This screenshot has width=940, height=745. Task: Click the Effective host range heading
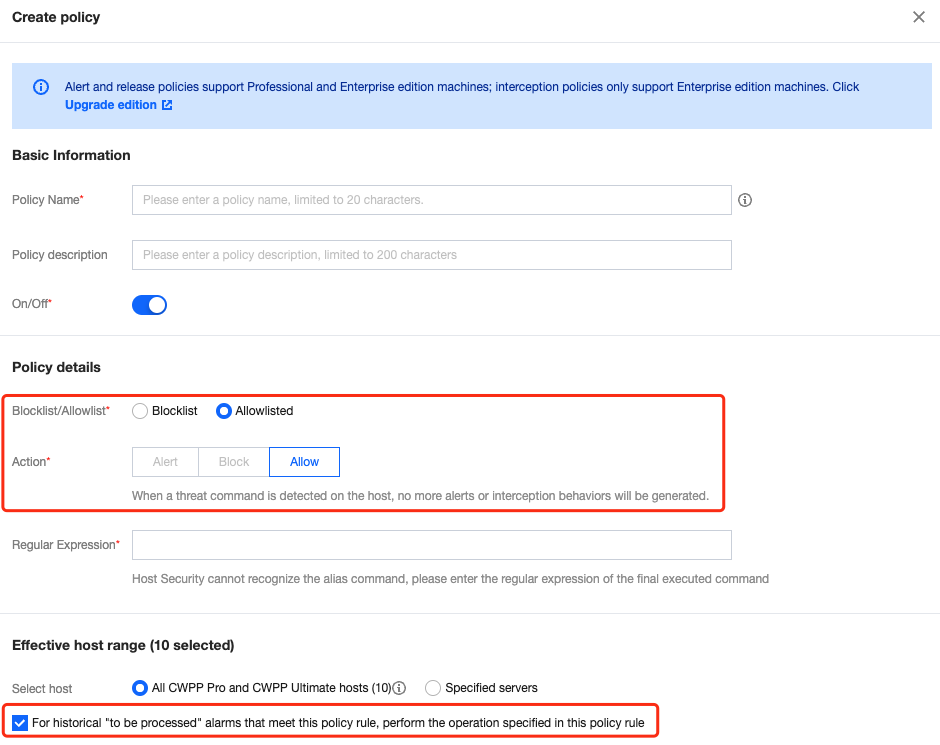pyautogui.click(x=122, y=645)
